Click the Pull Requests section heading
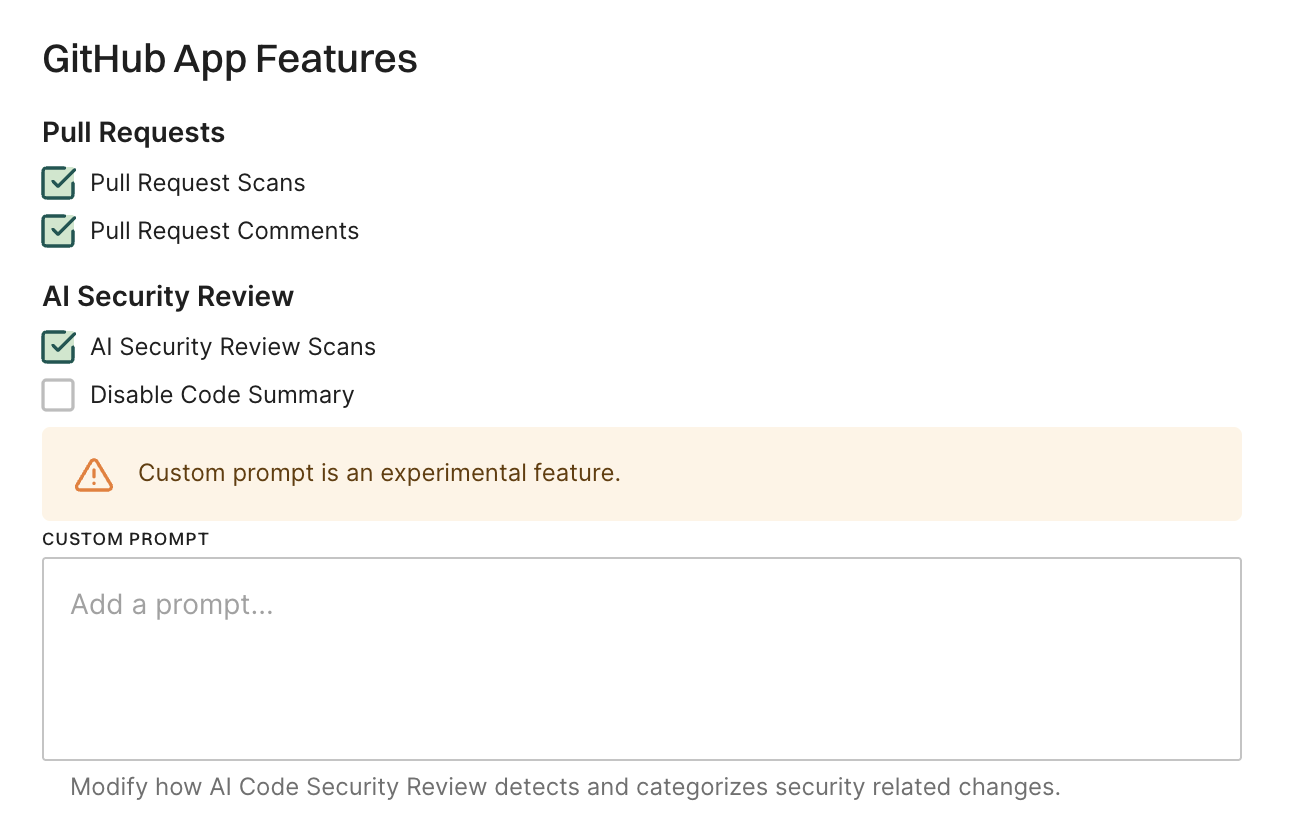This screenshot has width=1296, height=820. [133, 132]
